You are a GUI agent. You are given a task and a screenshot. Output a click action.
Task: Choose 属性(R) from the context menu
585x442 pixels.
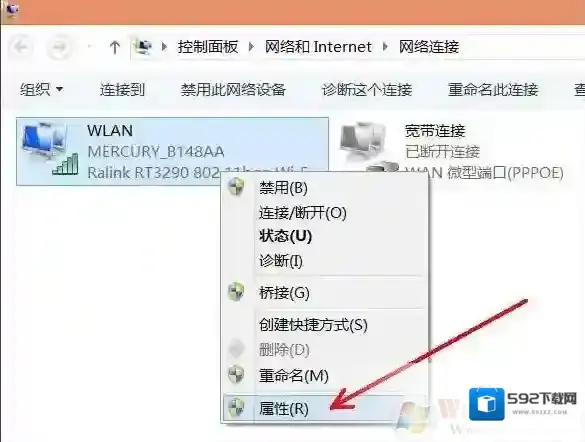point(284,409)
